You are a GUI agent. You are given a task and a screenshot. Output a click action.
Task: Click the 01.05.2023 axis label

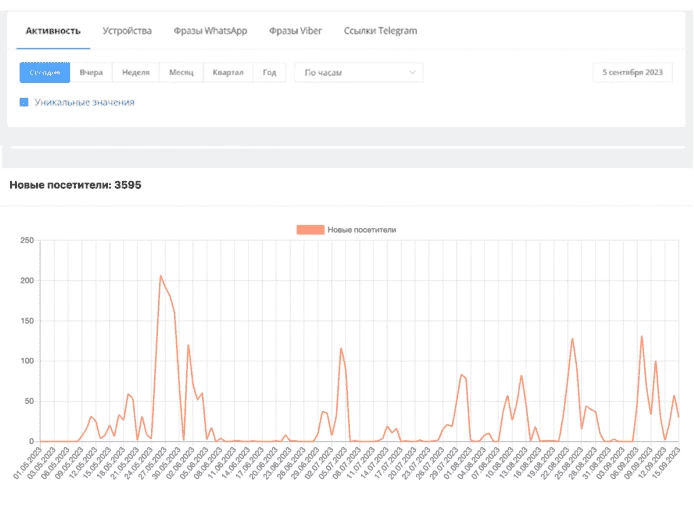pyautogui.click(x=27, y=463)
